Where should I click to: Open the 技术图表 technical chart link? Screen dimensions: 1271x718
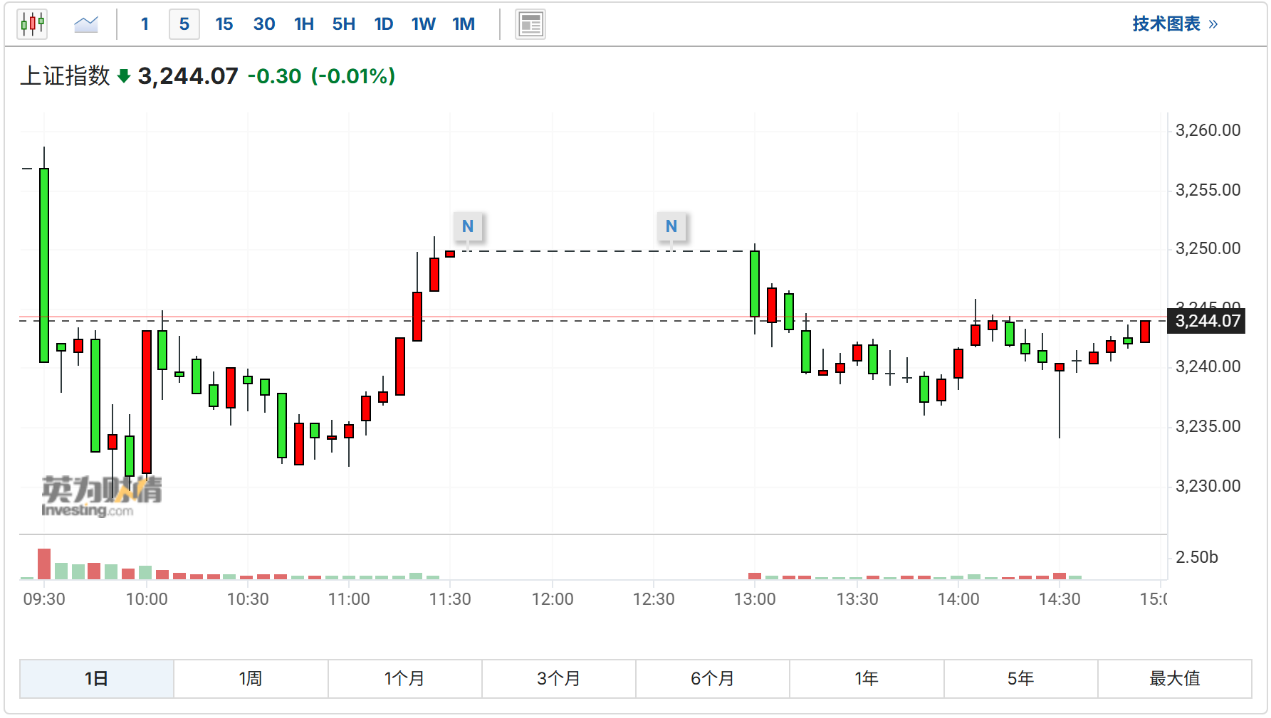point(1175,24)
